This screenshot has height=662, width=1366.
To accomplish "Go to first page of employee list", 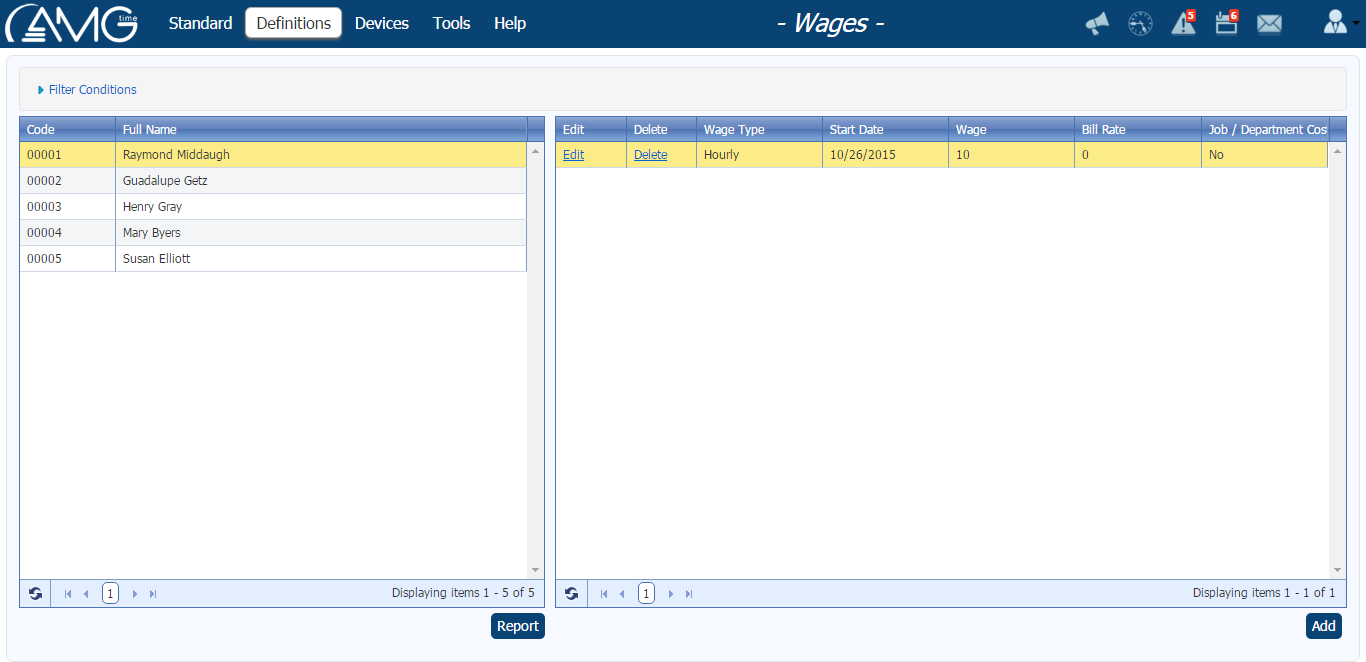I will (68, 594).
